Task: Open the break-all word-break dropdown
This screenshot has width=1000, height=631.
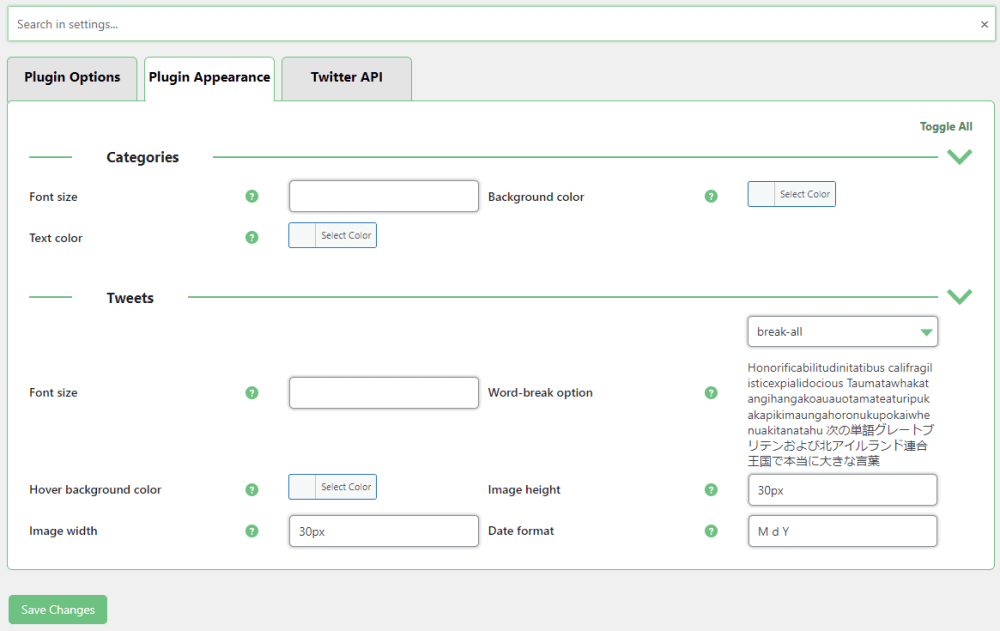Action: tap(842, 331)
